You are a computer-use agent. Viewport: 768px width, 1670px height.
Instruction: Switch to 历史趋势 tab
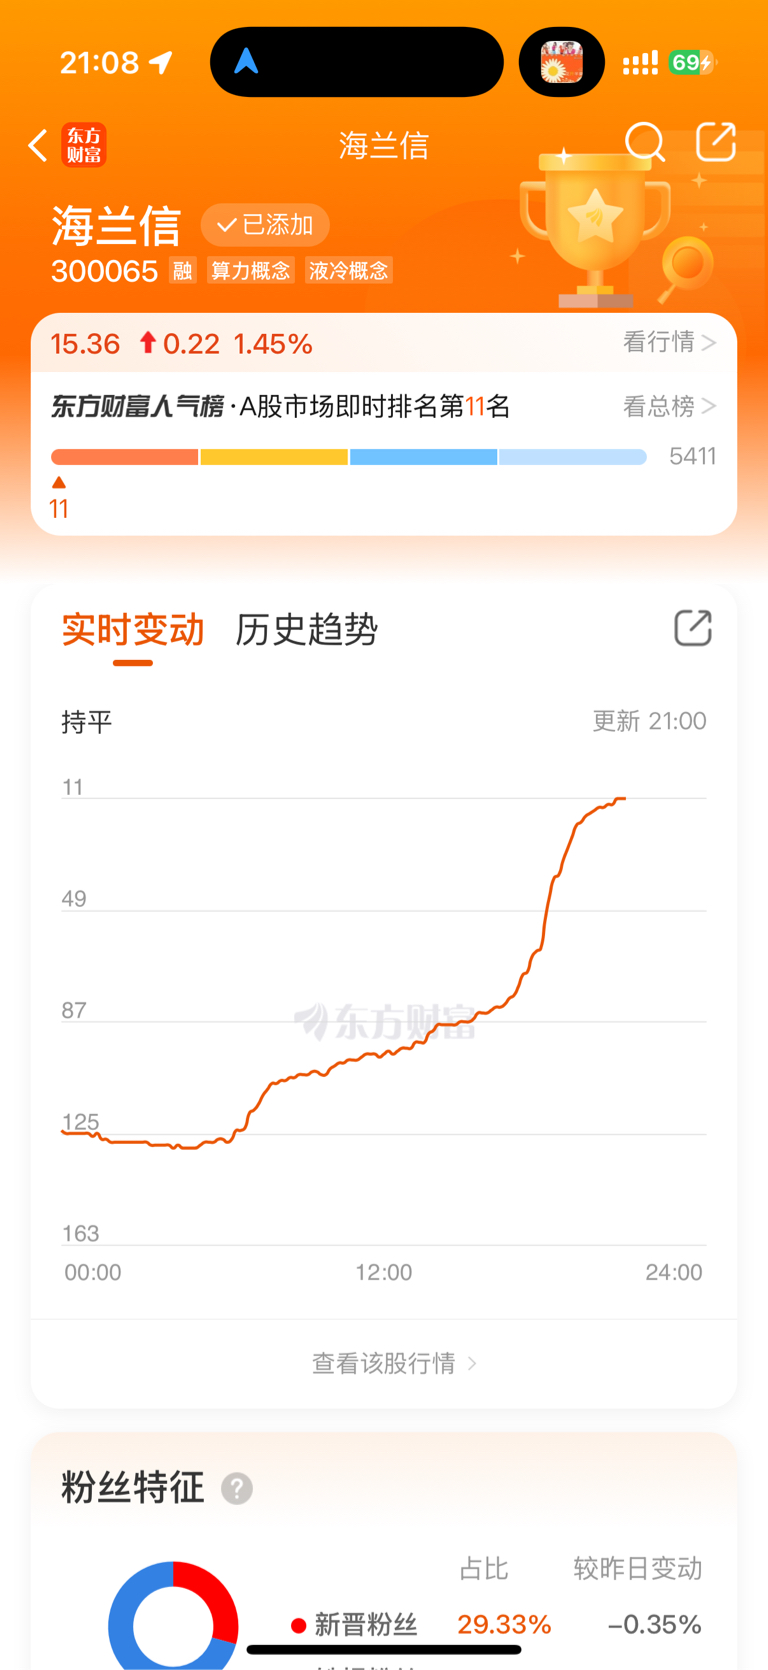tap(306, 630)
